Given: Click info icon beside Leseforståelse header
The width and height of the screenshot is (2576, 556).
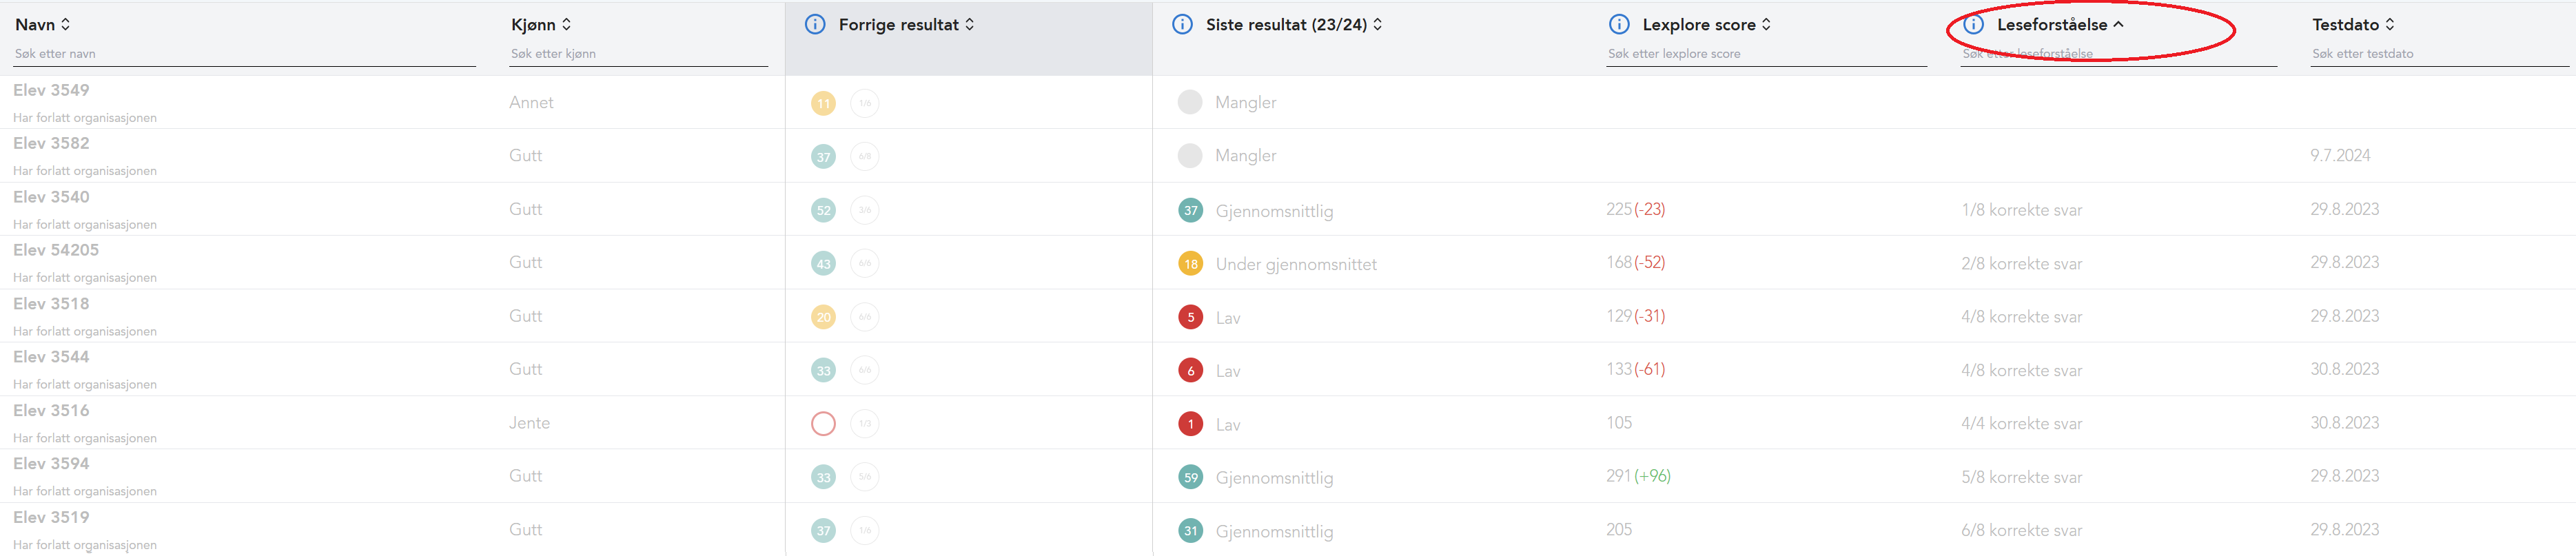Looking at the screenshot, I should [x=1973, y=24].
